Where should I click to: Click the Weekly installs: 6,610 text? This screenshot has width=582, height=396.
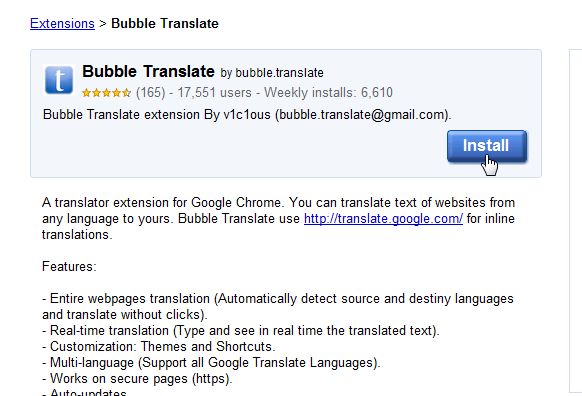coord(328,92)
